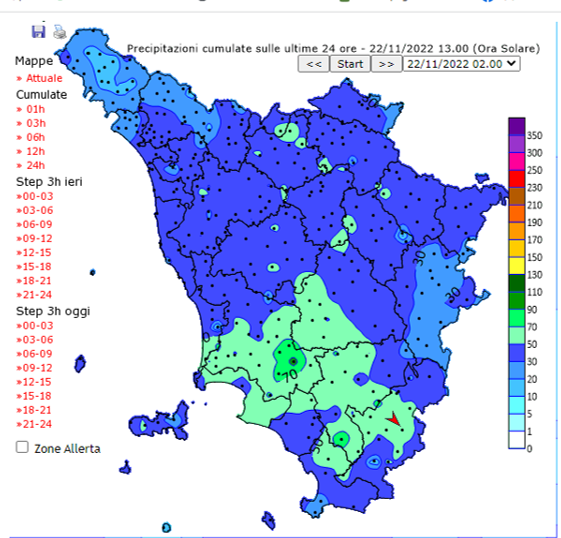Print the map using the printer icon
Viewport: 561px width, 538px height.
(x=60, y=31)
